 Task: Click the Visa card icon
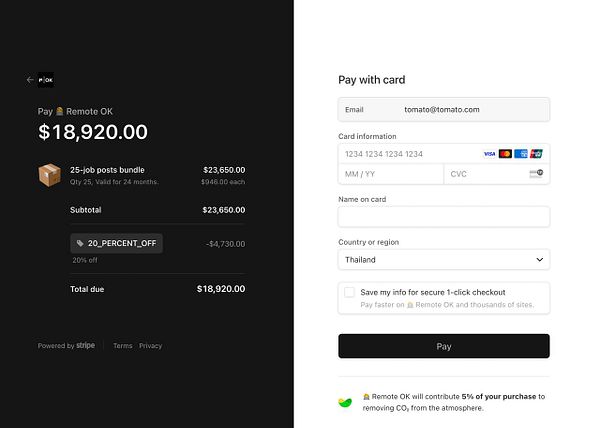490,154
